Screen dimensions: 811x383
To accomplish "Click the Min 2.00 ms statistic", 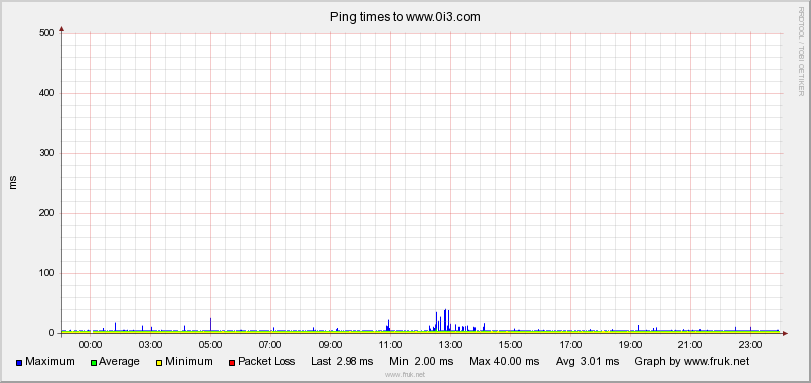I will pos(421,362).
